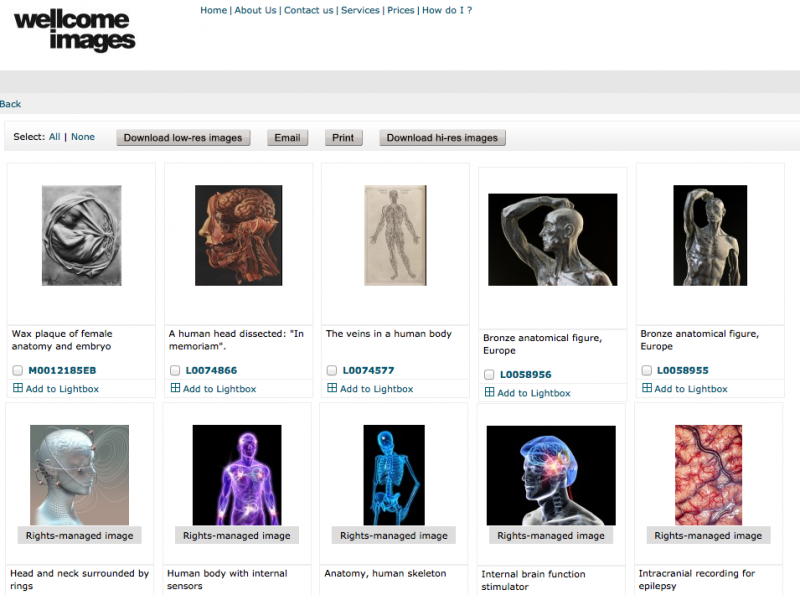The image size is (800, 595).
Task: Click 'Anatomy, human skeleton' caption
Action: (385, 574)
